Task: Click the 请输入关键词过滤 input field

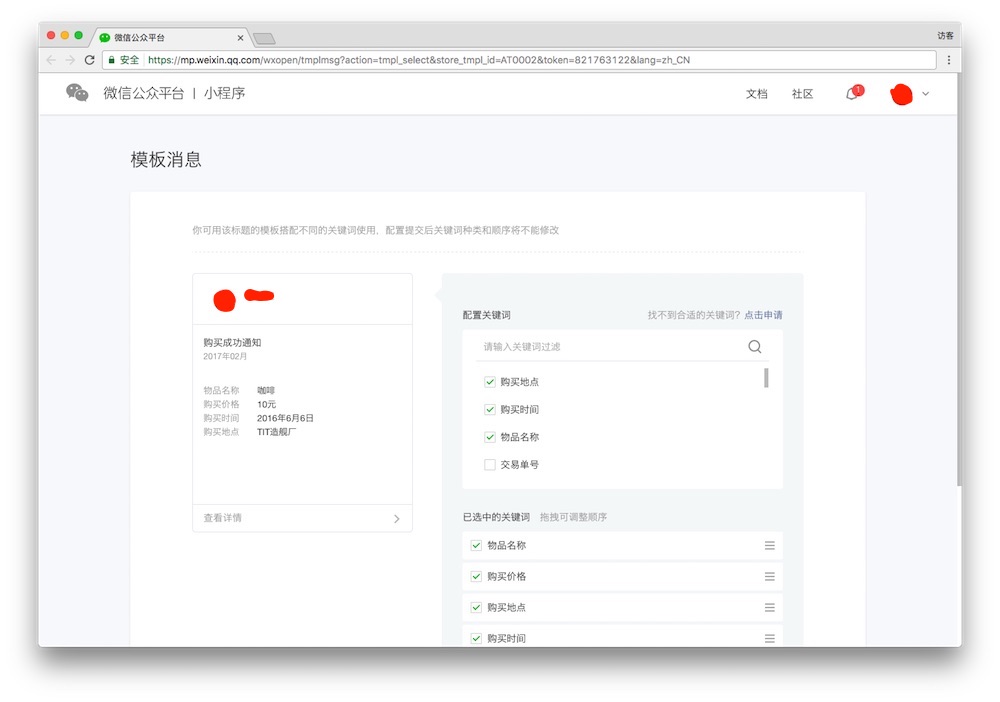Action: pos(610,347)
